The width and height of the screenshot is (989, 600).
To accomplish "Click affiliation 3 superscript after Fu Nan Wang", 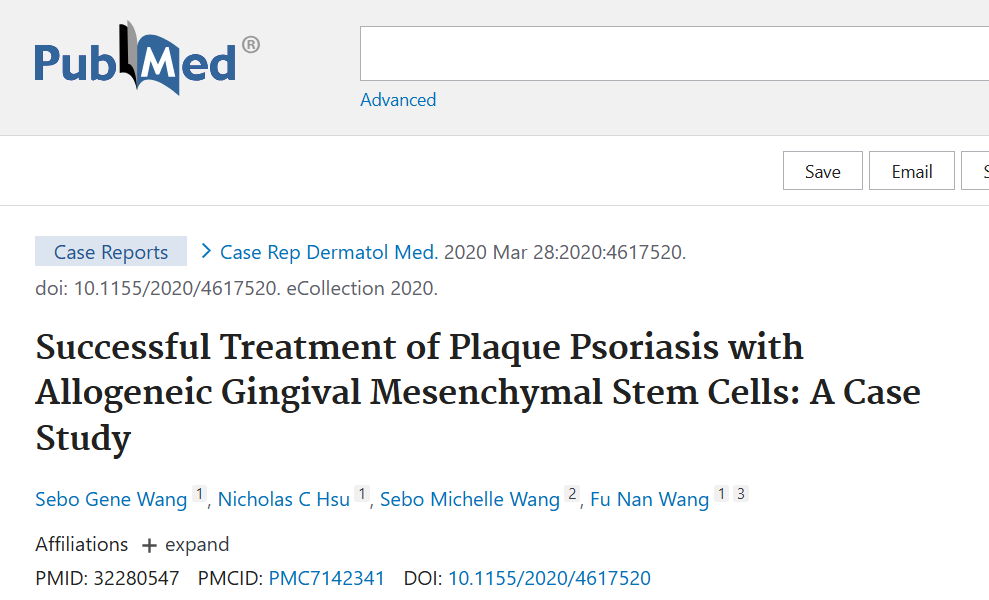I will click(x=740, y=494).
